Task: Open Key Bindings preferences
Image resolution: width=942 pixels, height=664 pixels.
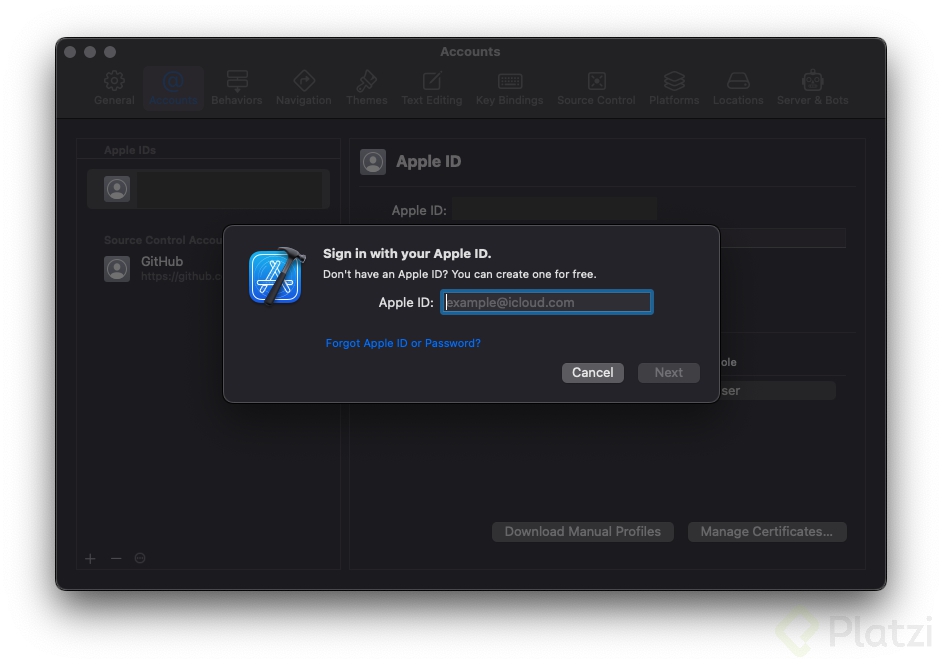Action: click(x=509, y=88)
